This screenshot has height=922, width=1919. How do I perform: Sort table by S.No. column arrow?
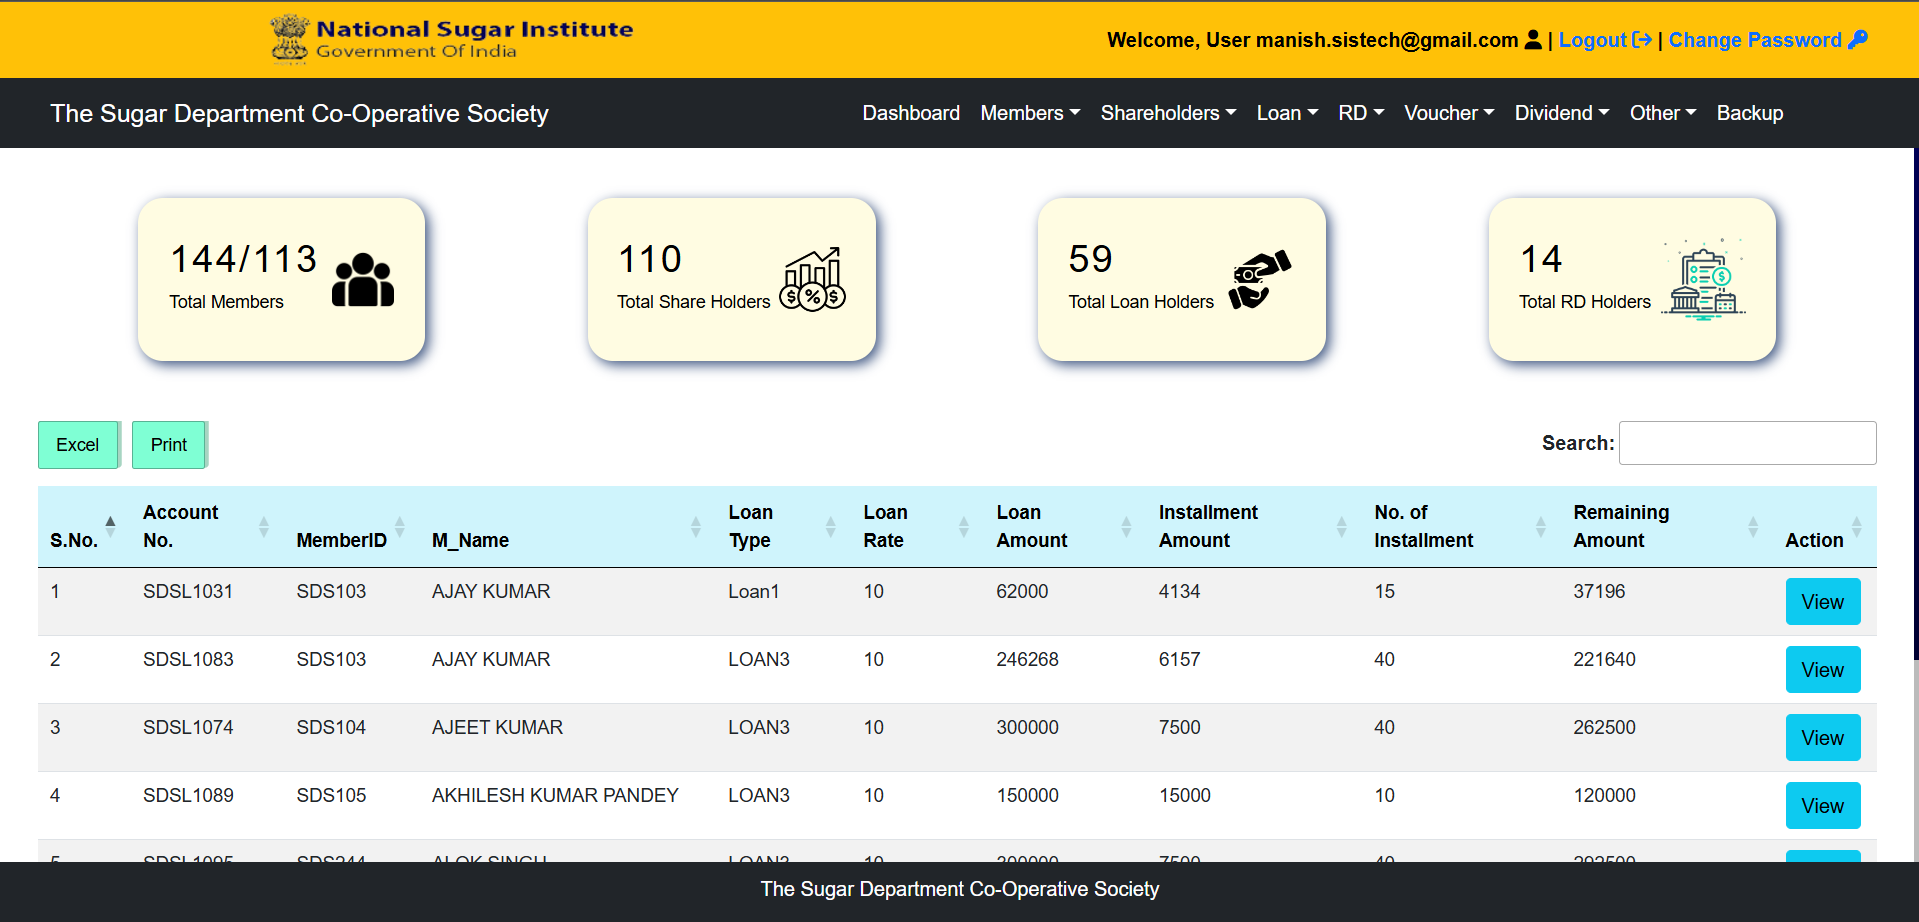click(110, 526)
